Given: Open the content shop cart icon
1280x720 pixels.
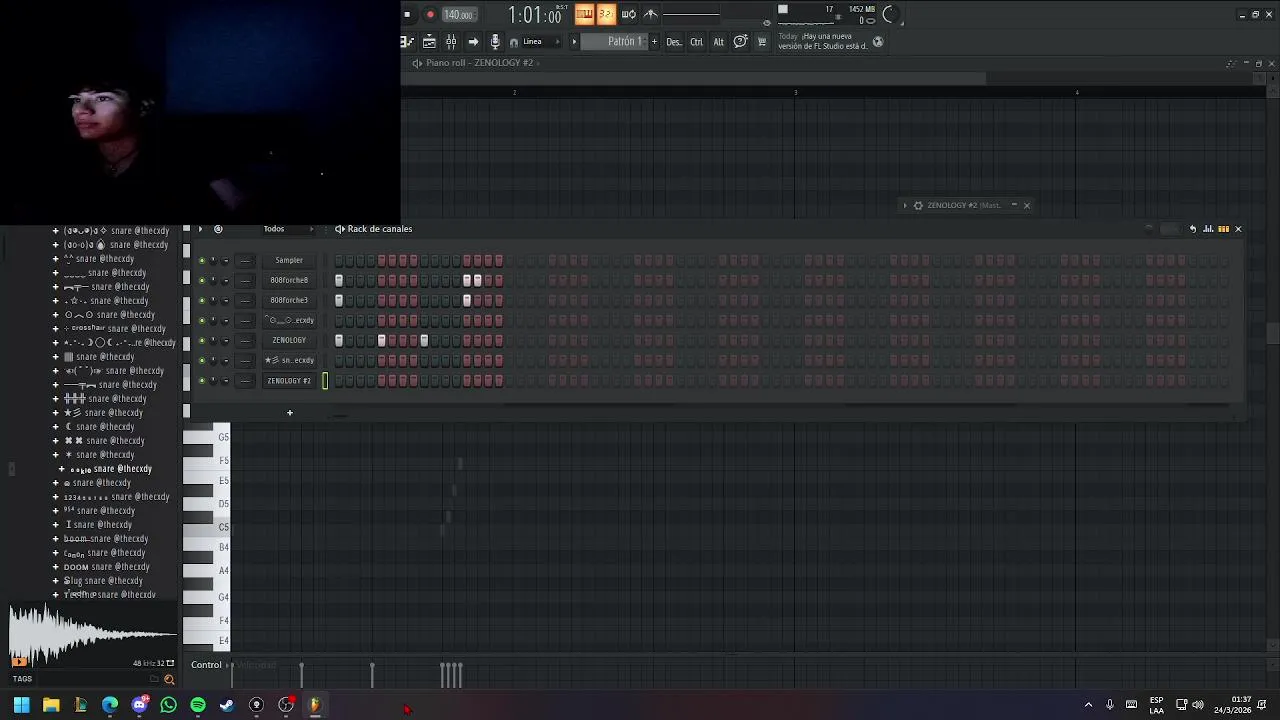Looking at the screenshot, I should 762,42.
